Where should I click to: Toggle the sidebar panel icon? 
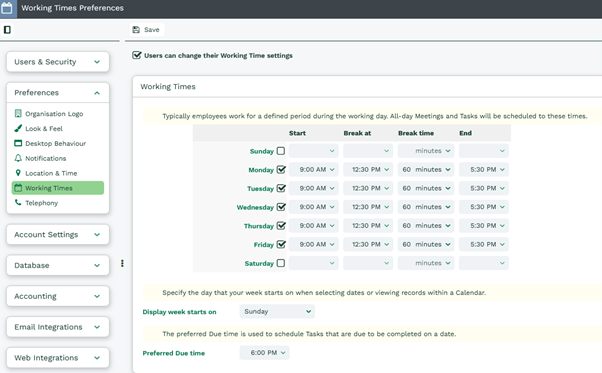pos(7,30)
